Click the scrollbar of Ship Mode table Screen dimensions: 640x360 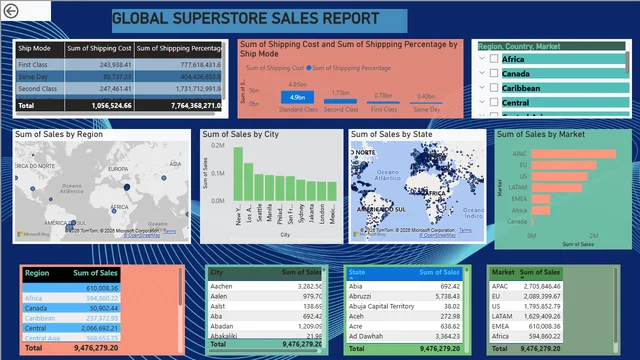pyautogui.click(x=224, y=71)
